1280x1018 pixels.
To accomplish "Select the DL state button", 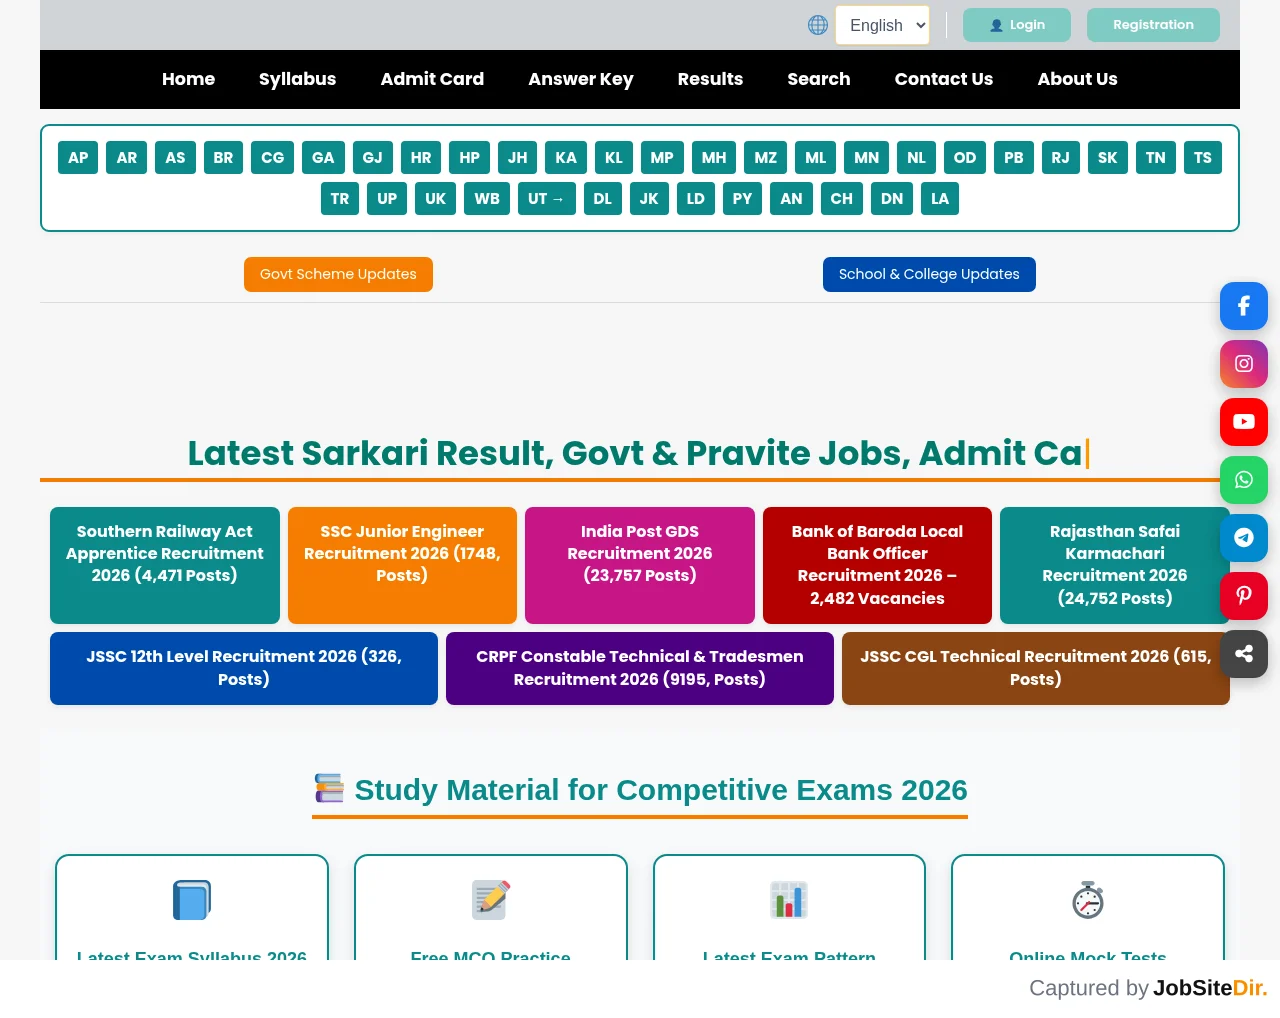I will click(x=602, y=198).
